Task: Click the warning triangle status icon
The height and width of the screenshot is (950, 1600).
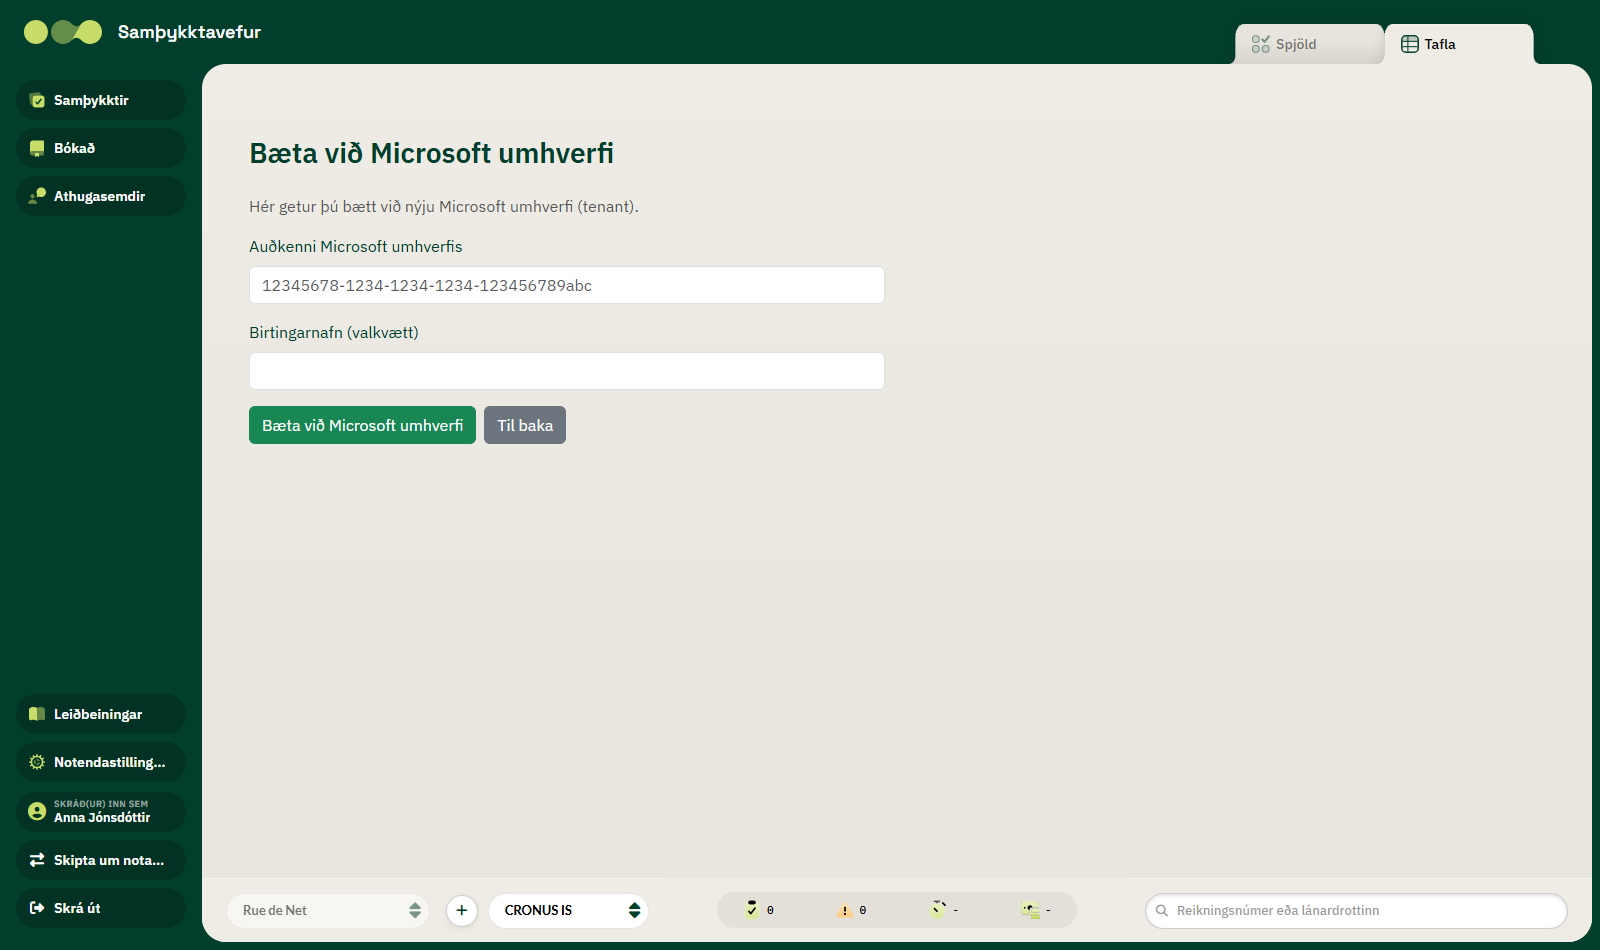Action: click(845, 910)
